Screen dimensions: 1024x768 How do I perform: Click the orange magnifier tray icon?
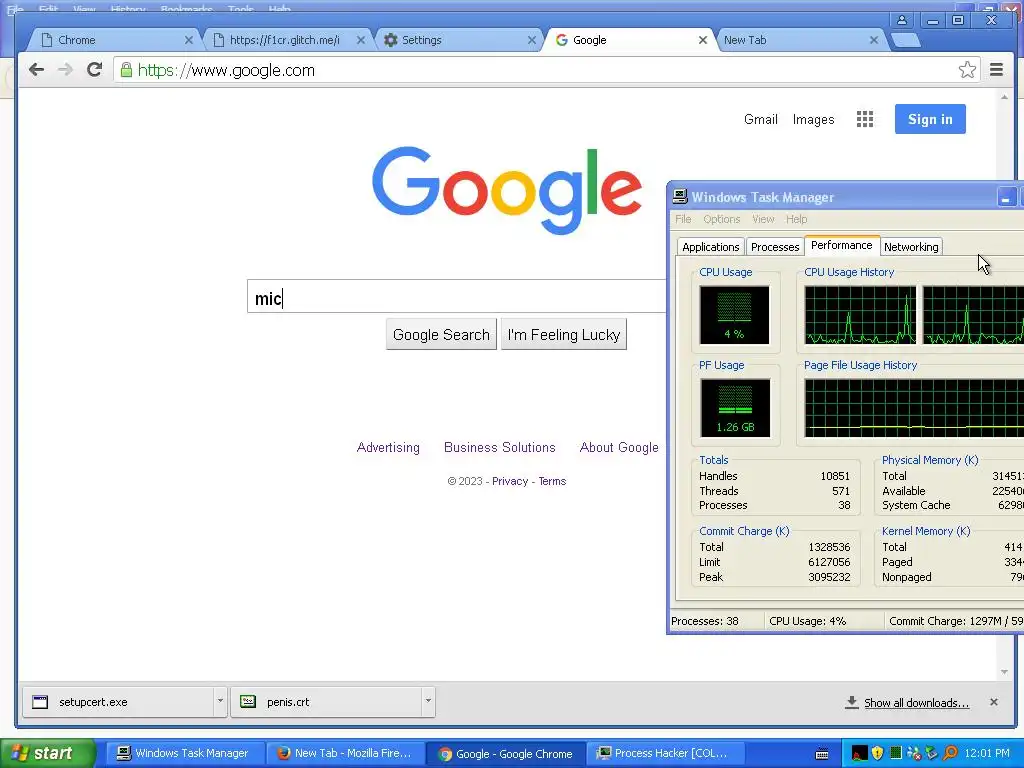[950, 753]
